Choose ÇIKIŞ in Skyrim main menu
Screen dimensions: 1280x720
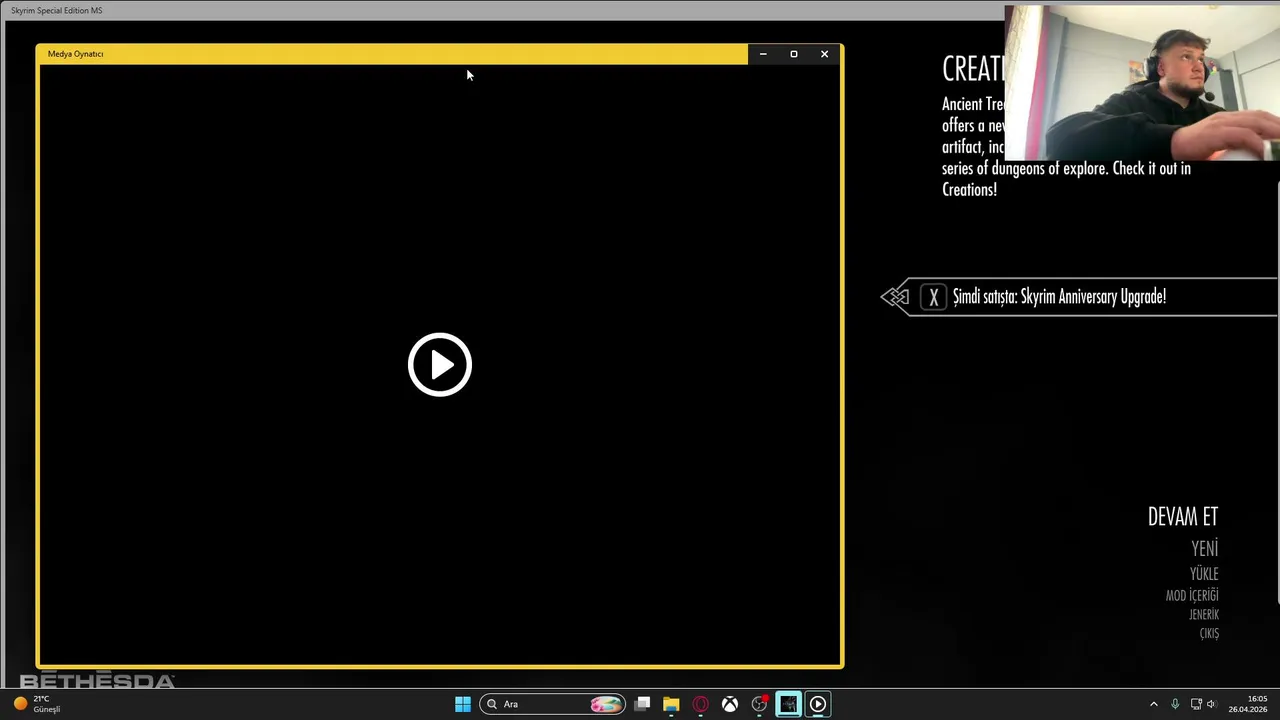point(1209,633)
